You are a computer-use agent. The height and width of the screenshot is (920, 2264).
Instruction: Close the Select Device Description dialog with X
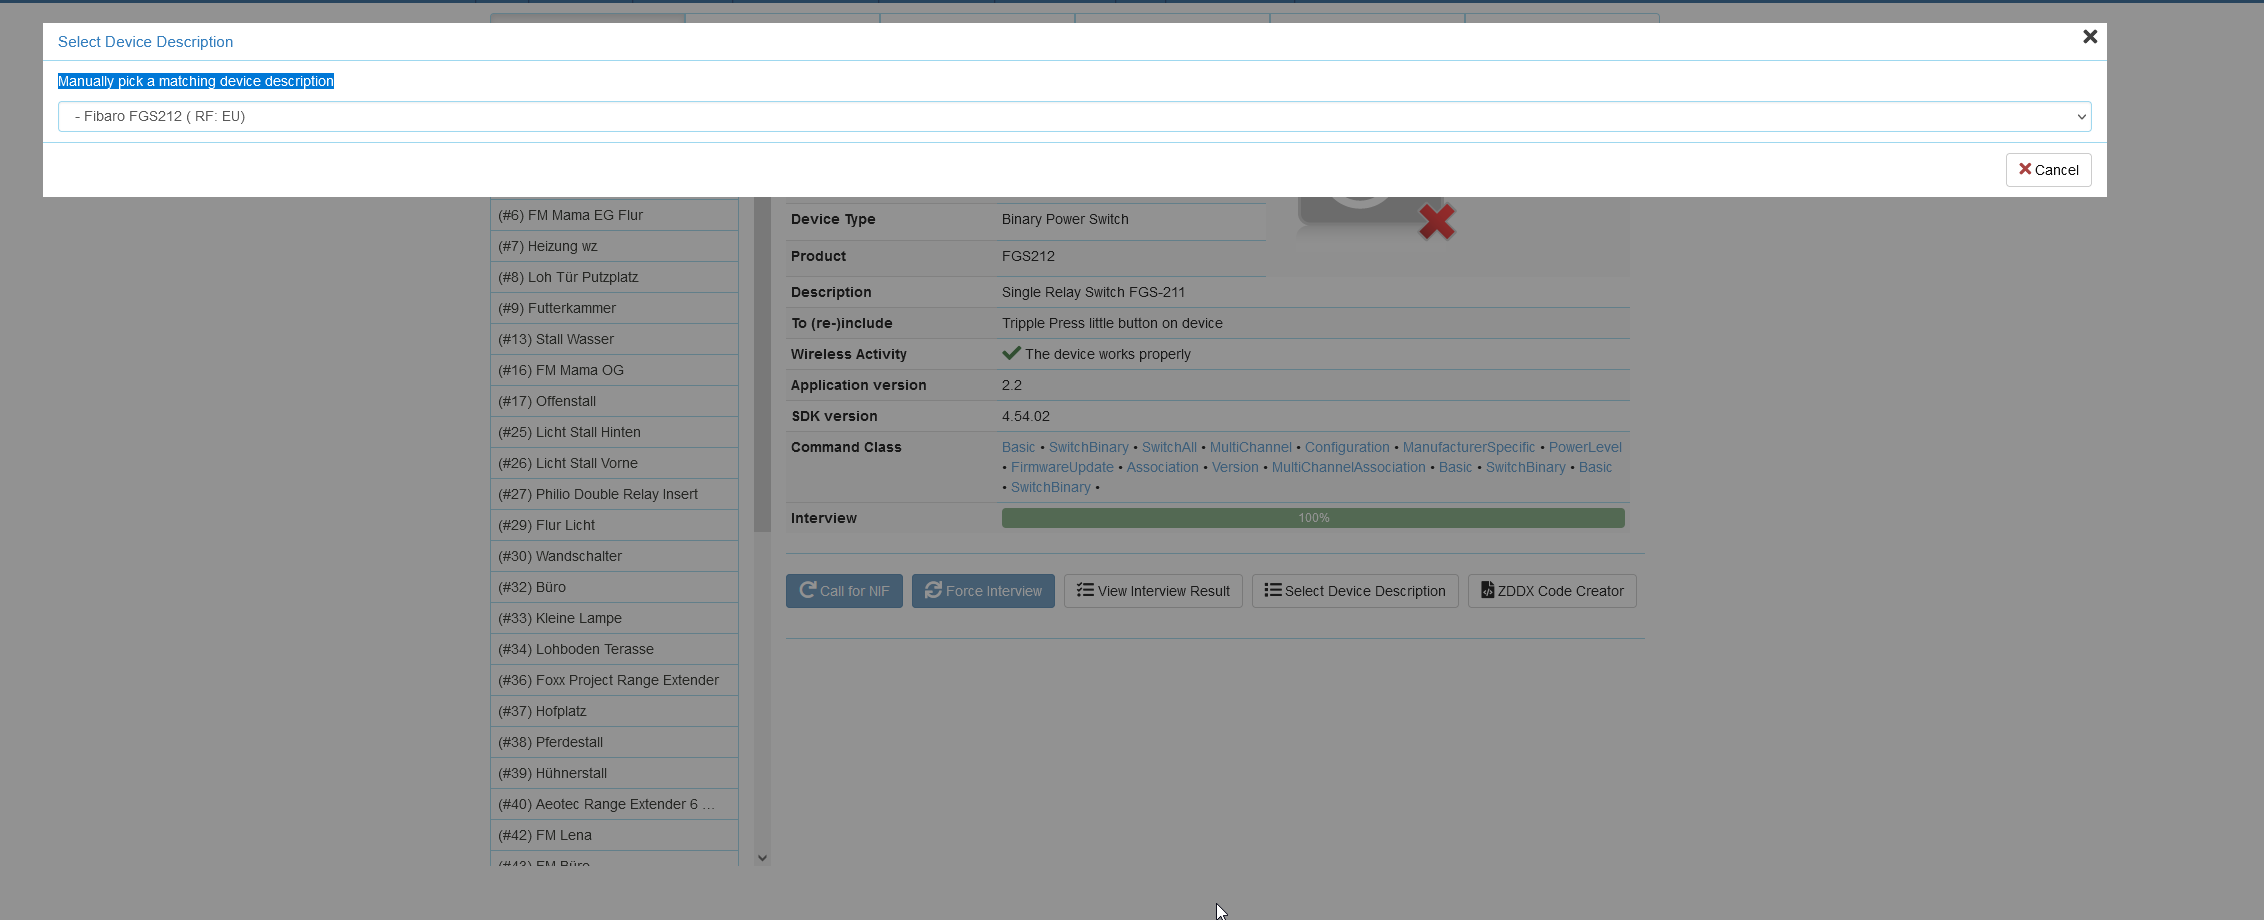(2089, 37)
